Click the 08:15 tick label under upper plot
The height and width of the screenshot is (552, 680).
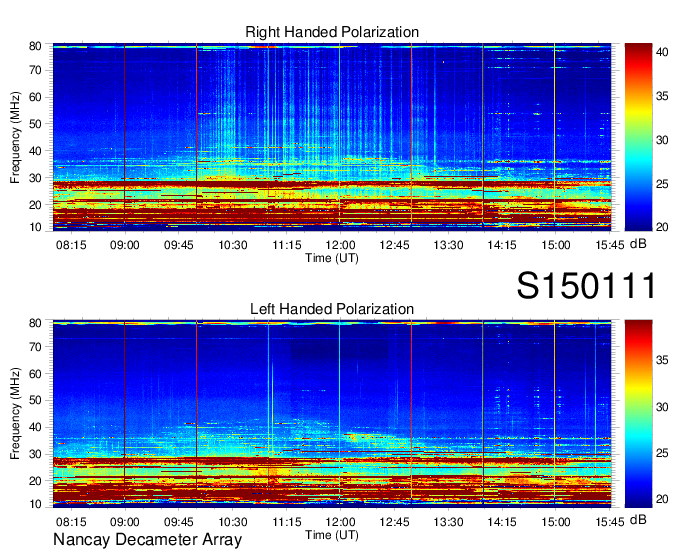pos(71,245)
